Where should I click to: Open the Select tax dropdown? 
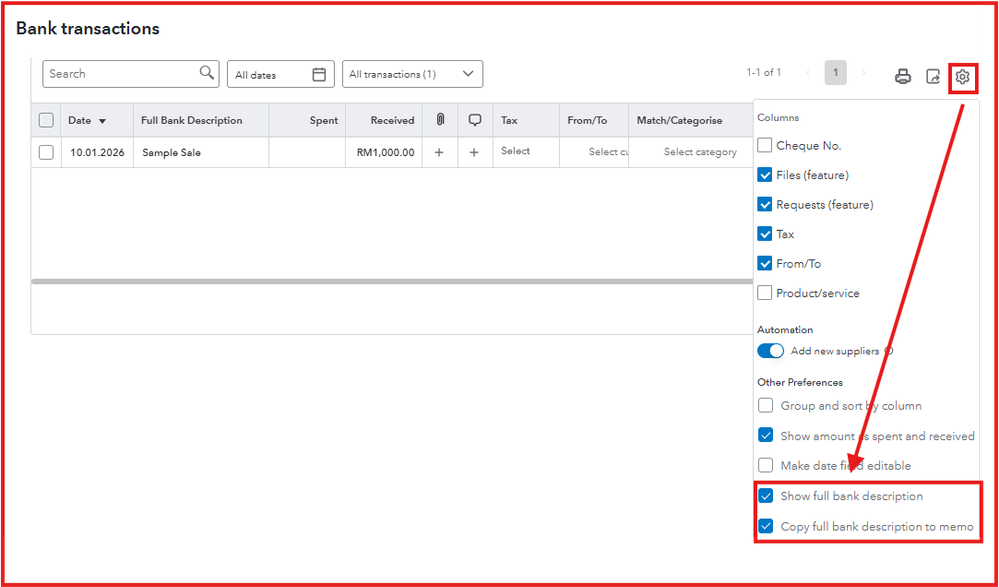[515, 151]
